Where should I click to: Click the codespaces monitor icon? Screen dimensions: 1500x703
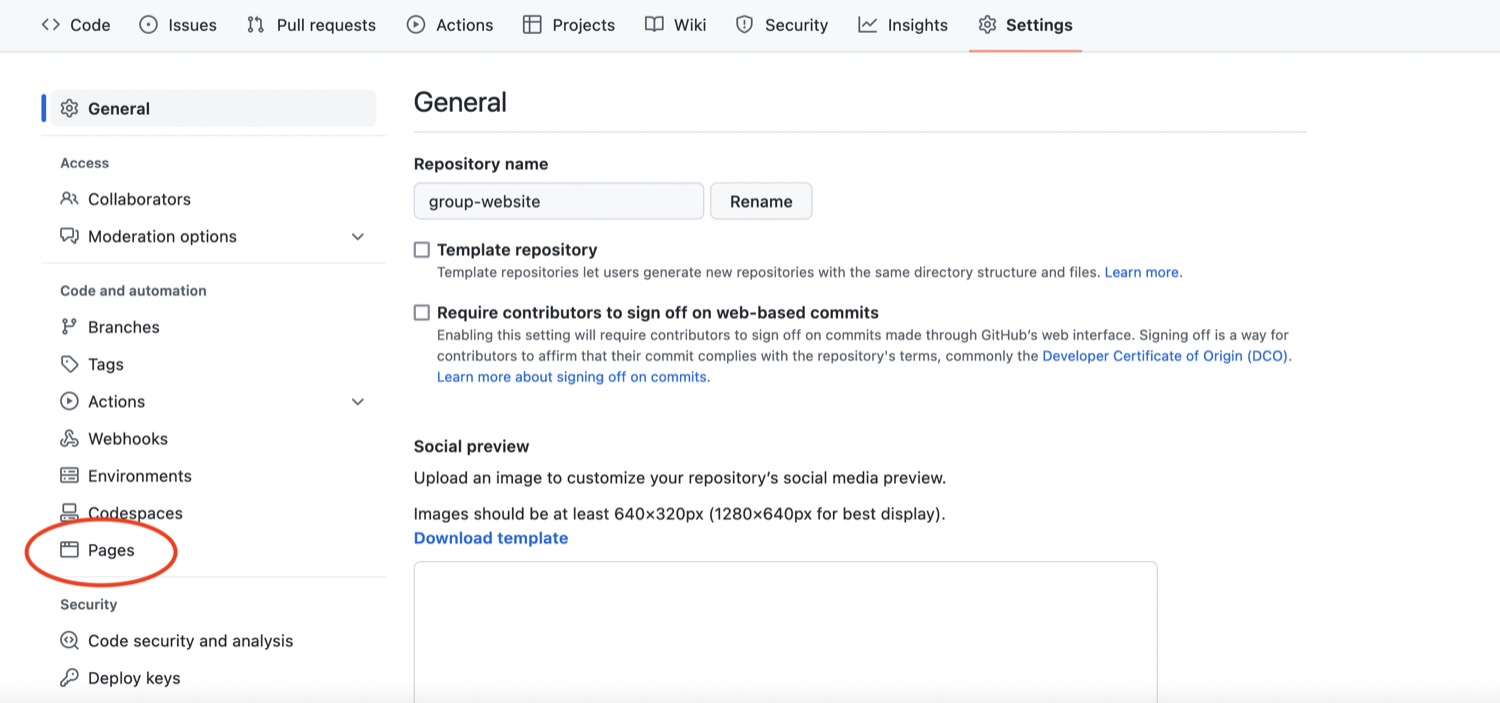pos(69,513)
